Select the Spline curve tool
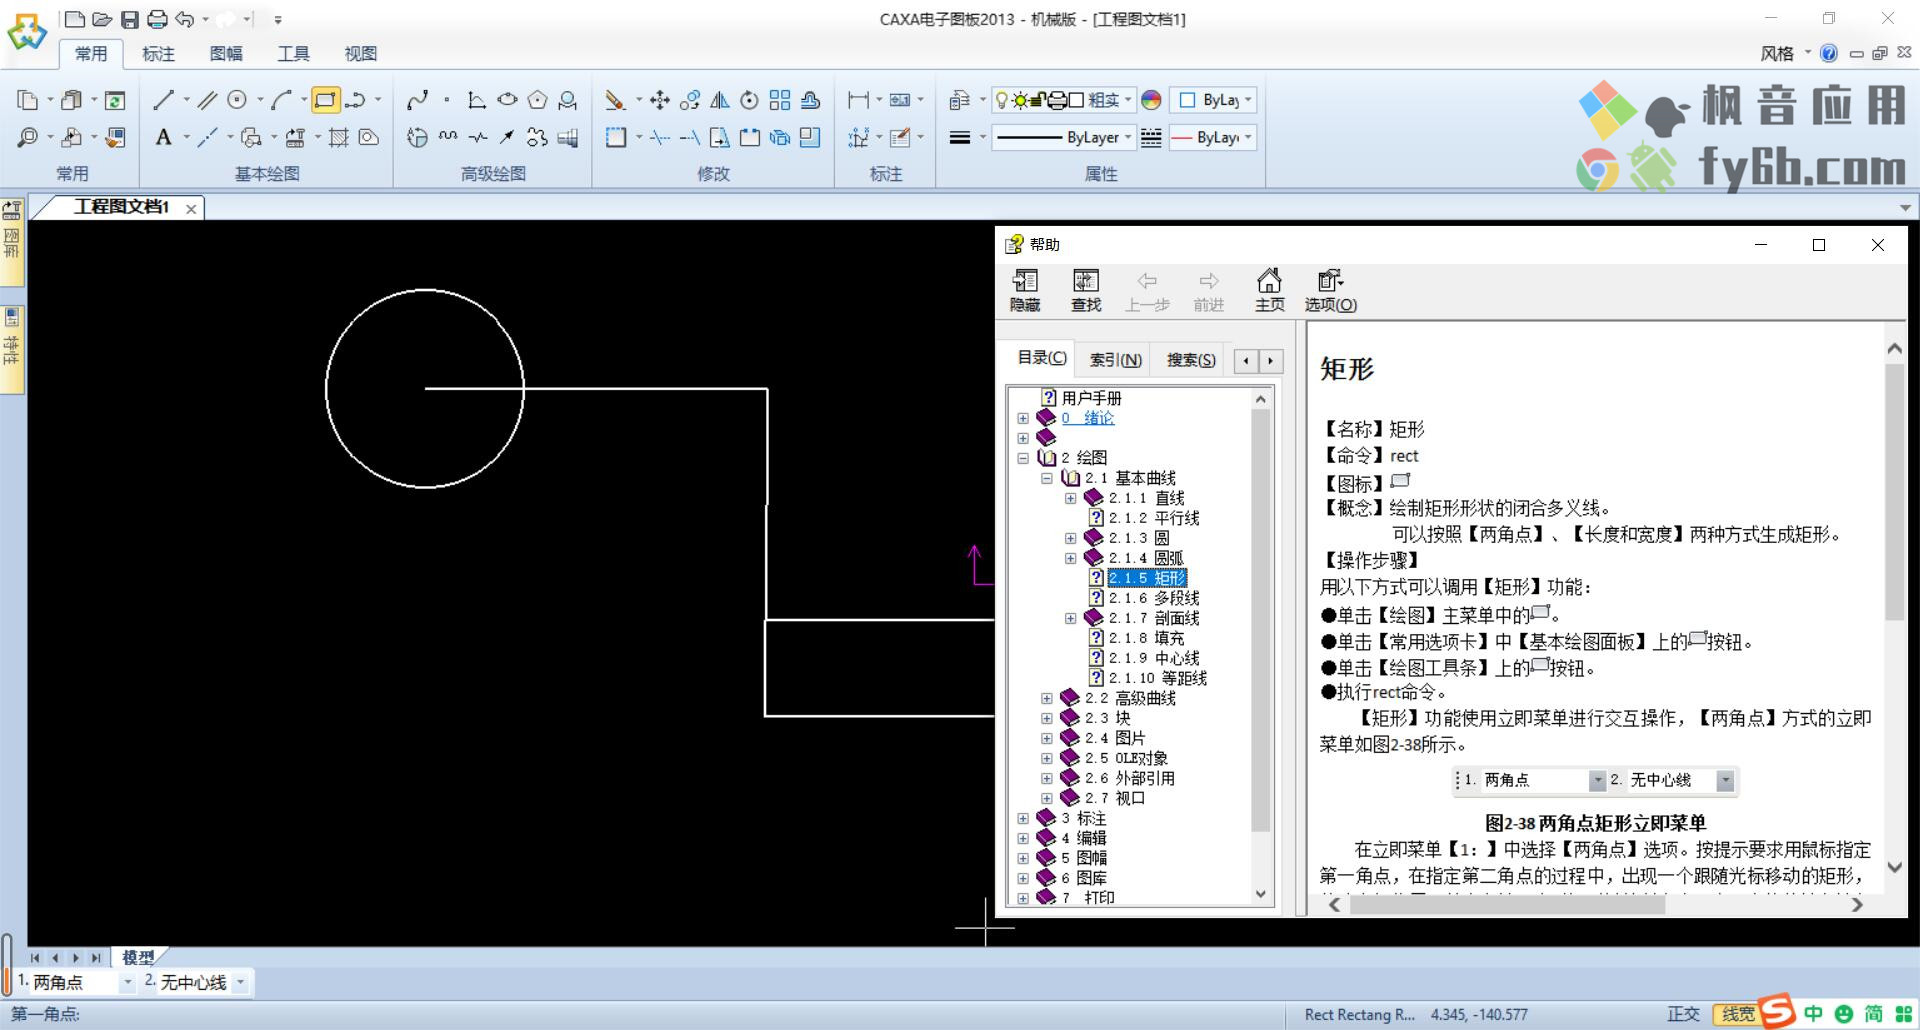The image size is (1920, 1030). pos(417,100)
